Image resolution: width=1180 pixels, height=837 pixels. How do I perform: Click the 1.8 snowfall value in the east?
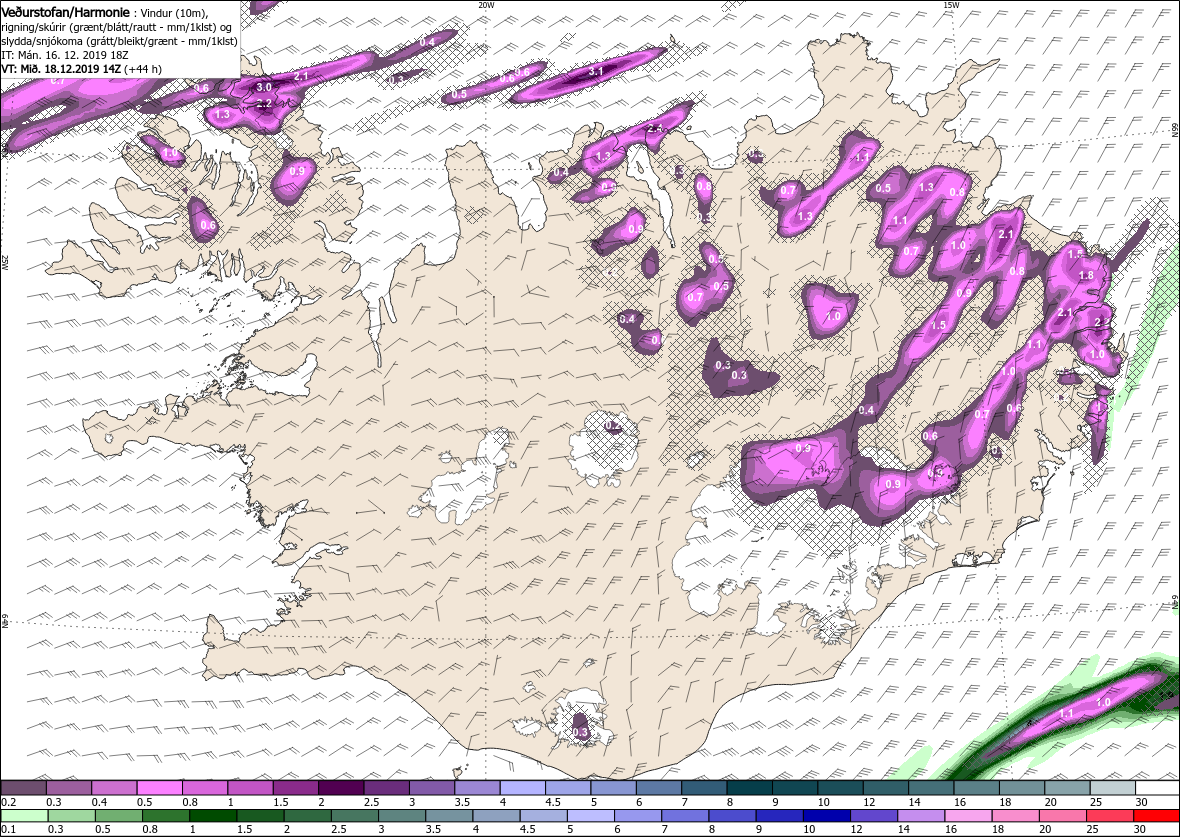pyautogui.click(x=1086, y=275)
